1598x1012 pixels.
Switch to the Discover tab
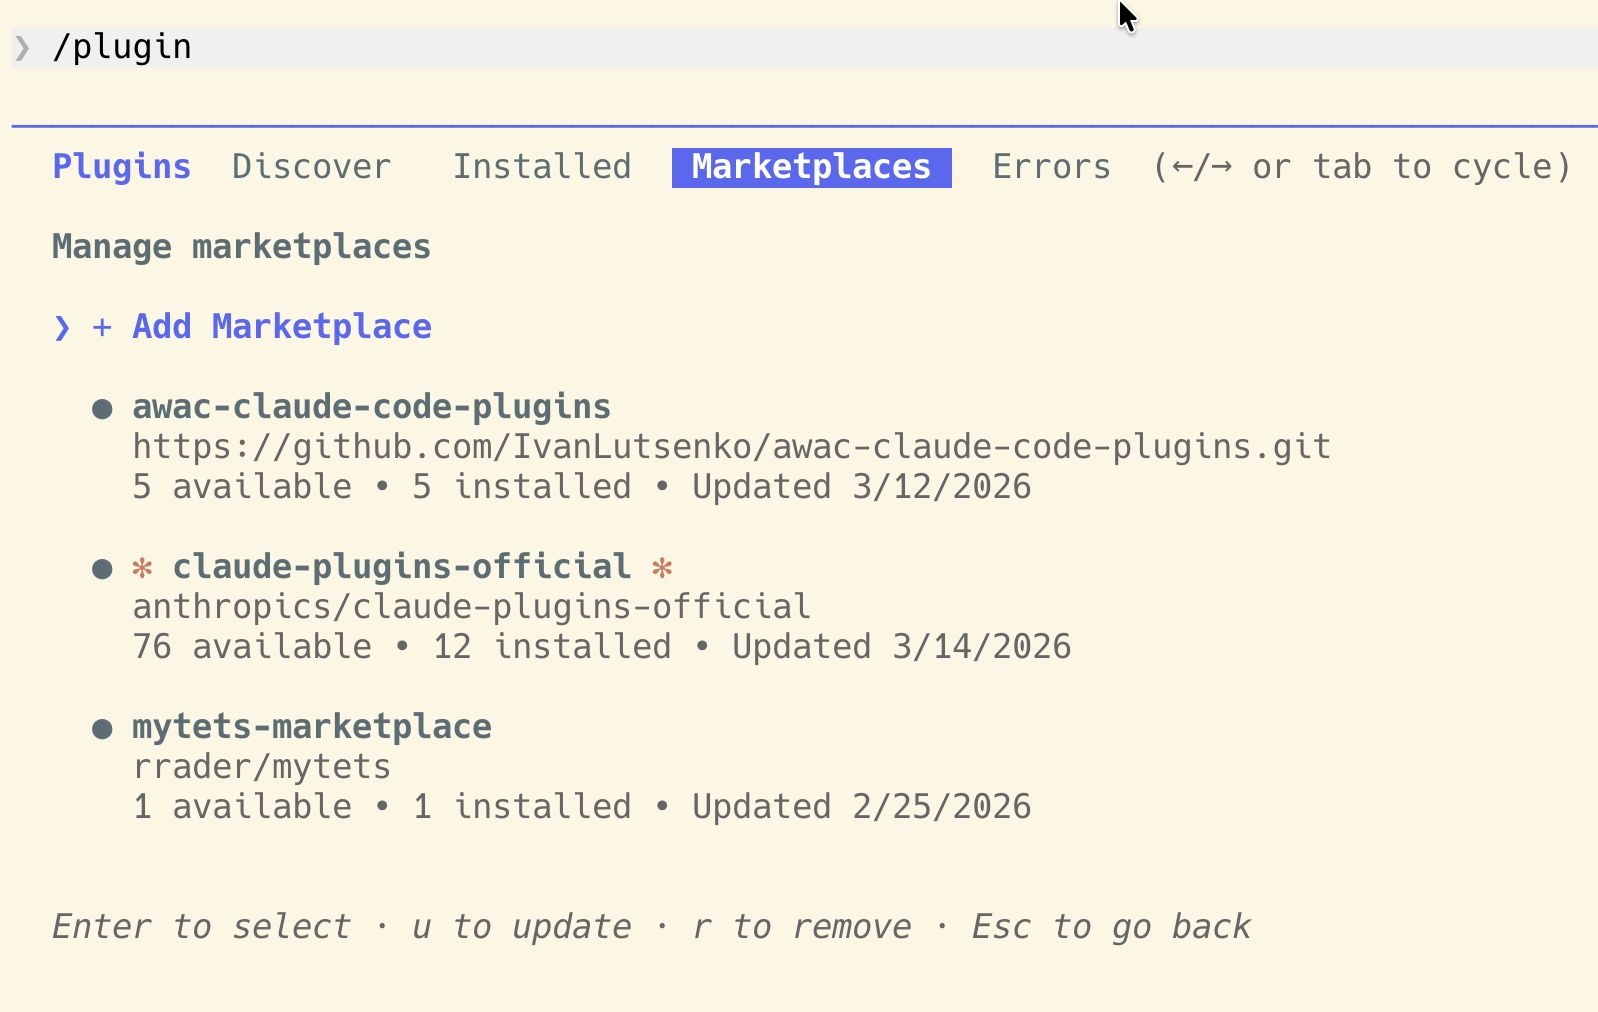[311, 167]
